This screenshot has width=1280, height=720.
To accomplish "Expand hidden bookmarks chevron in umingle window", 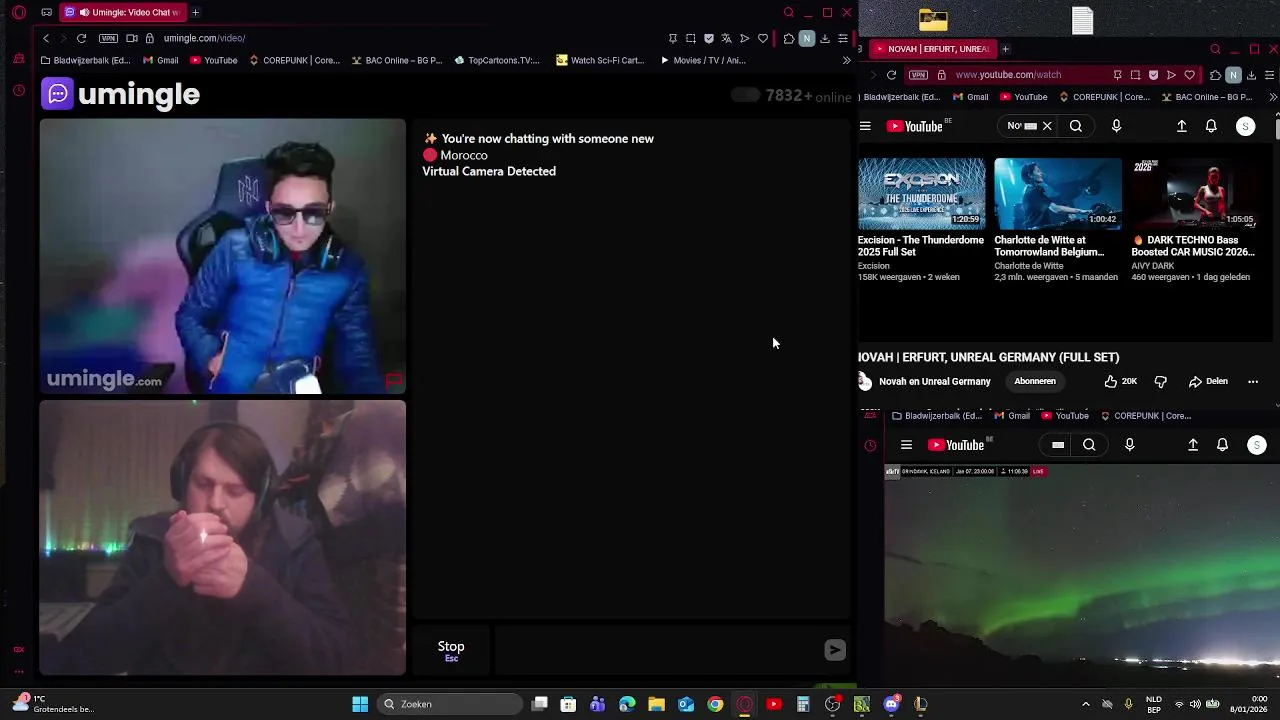I will 846,60.
